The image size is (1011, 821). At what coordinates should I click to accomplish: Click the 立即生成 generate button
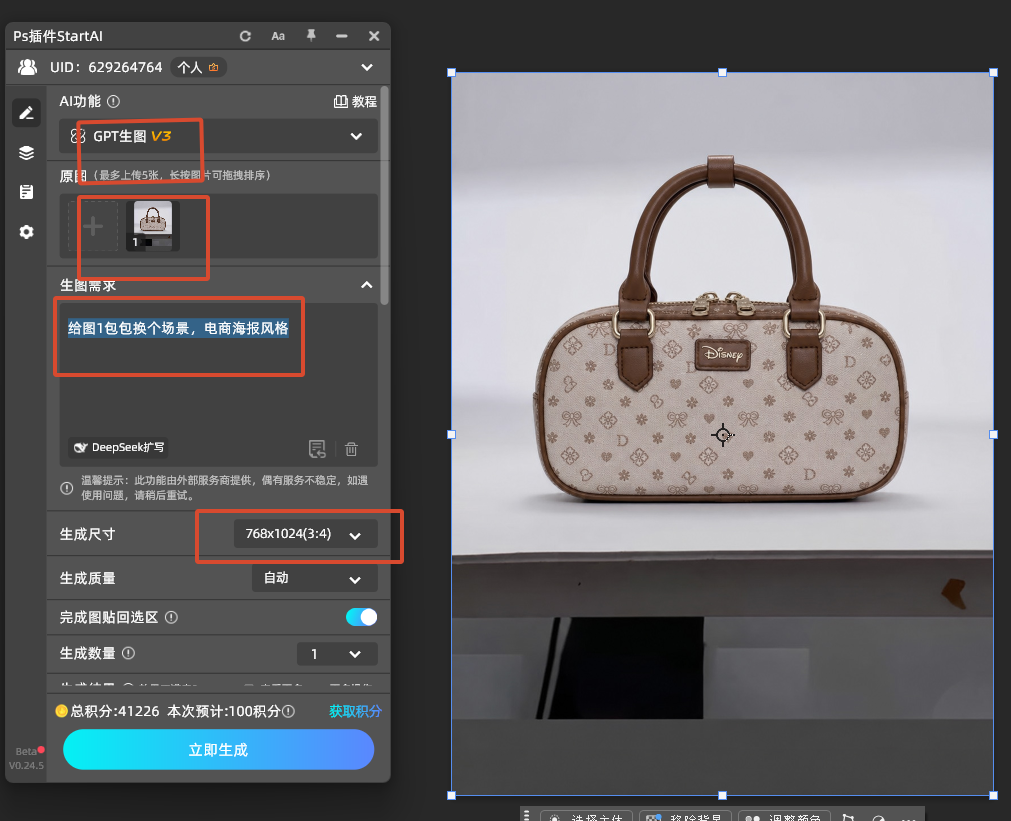pyautogui.click(x=219, y=749)
